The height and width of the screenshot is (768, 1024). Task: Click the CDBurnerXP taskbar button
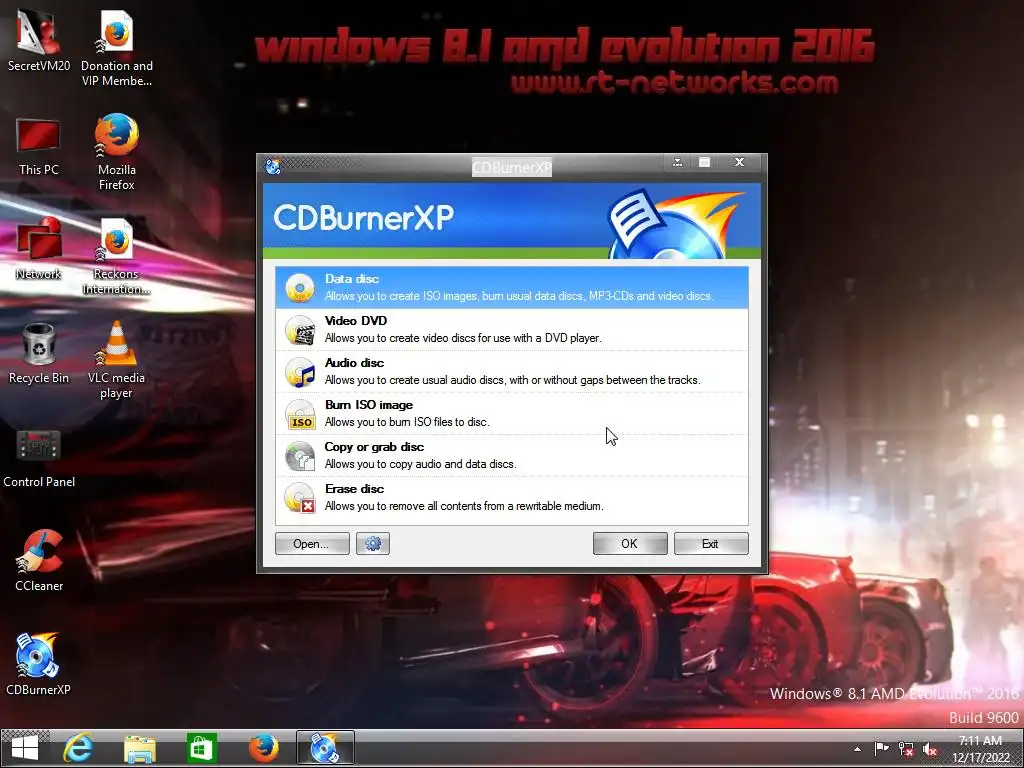point(325,748)
